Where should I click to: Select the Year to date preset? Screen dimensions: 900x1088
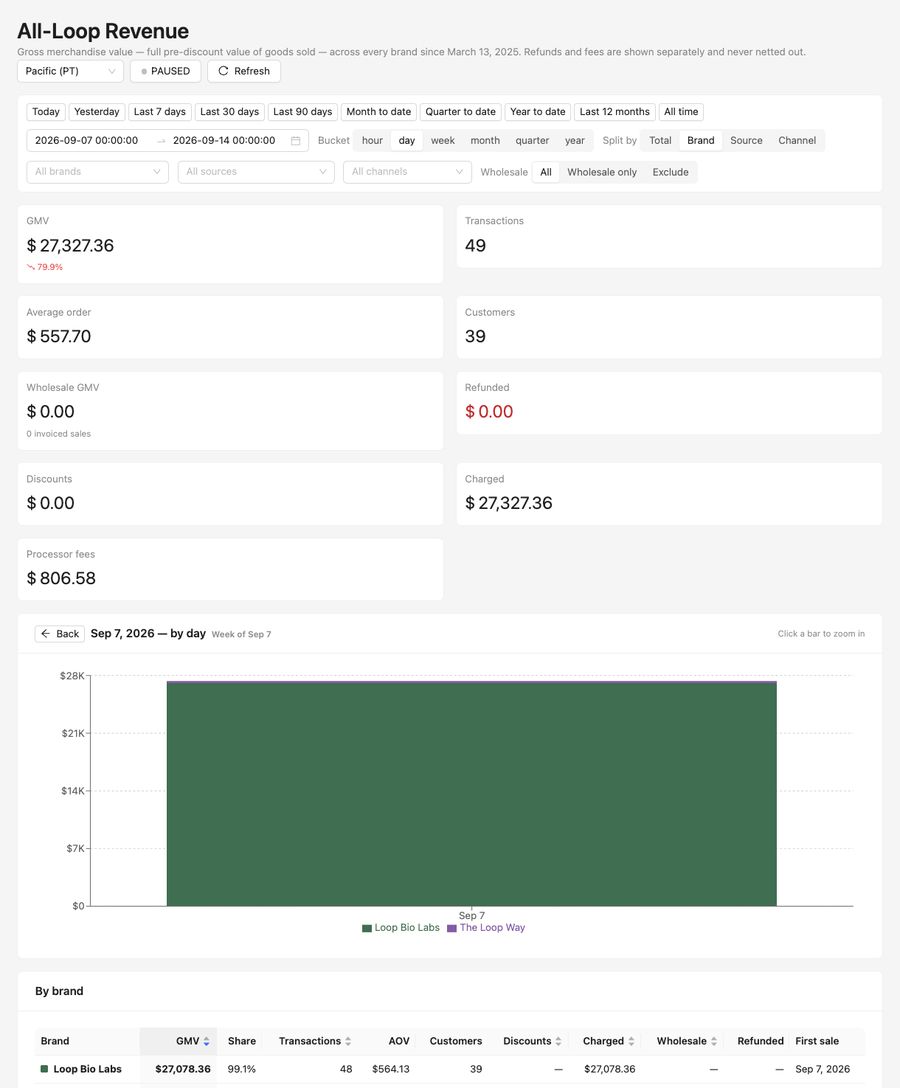[x=538, y=112]
